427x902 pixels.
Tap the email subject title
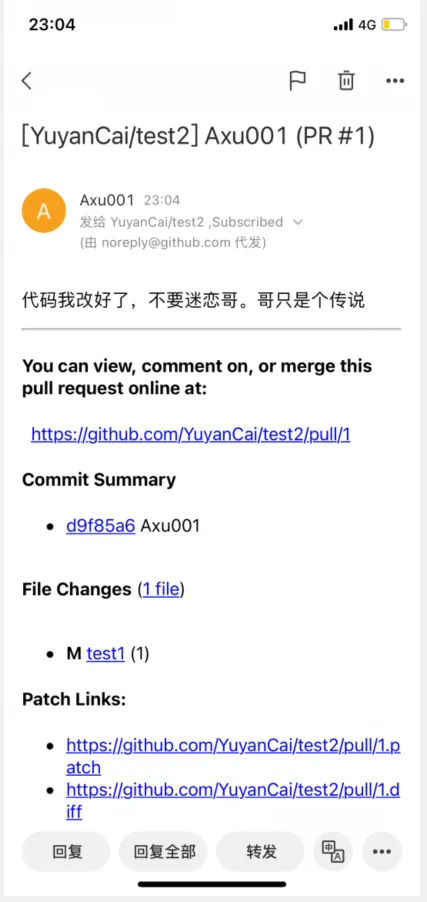(198, 137)
